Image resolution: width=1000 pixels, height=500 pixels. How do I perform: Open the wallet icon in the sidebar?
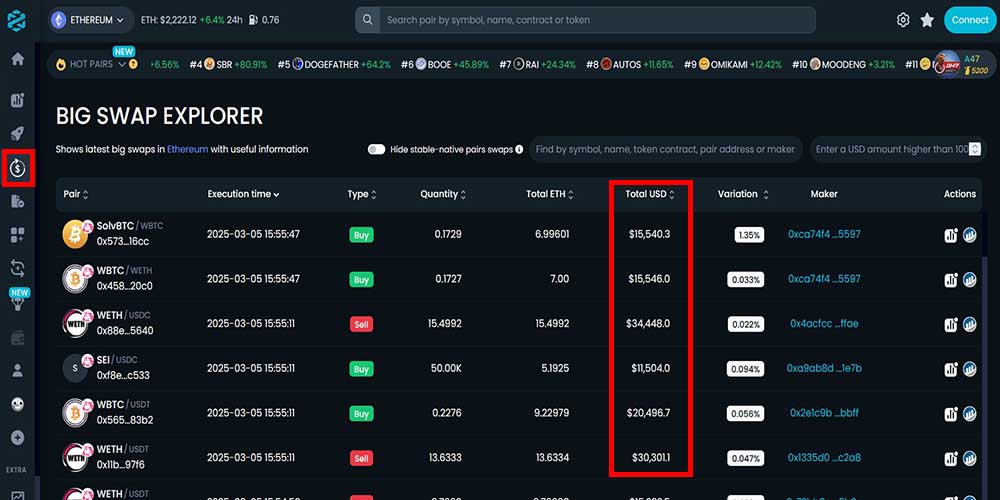18,337
